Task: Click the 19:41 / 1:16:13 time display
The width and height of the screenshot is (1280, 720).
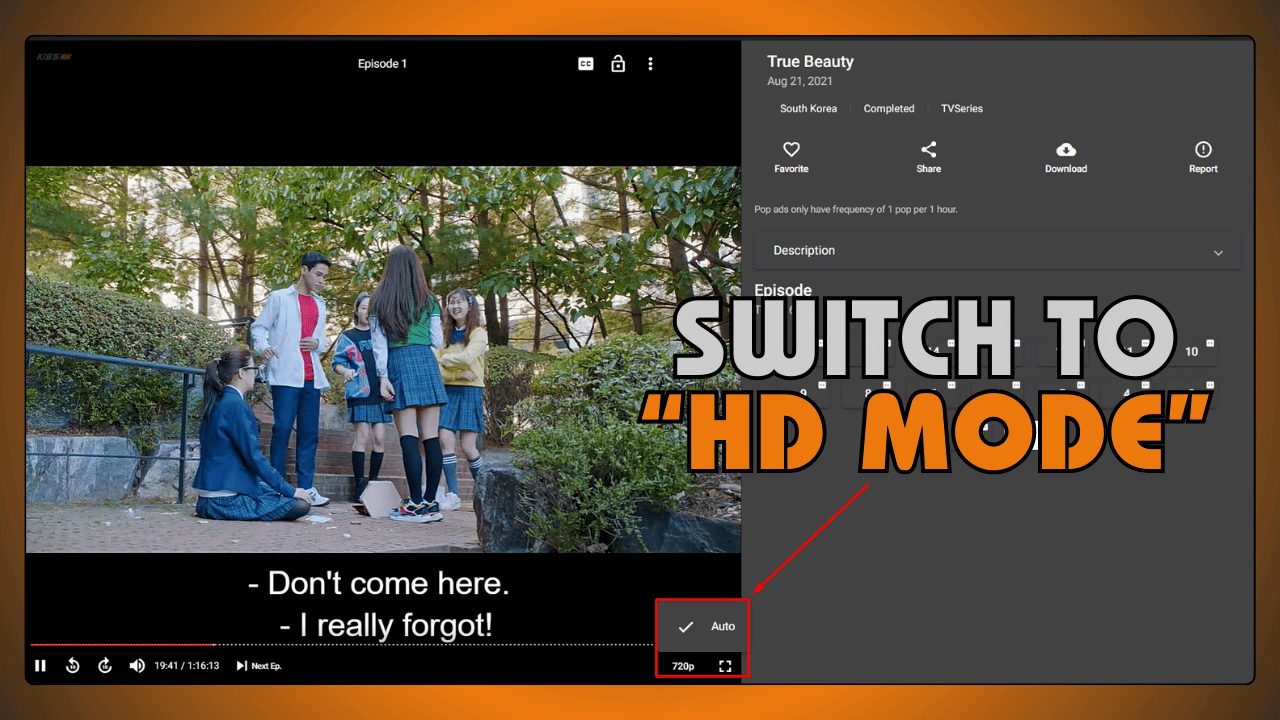Action: tap(186, 666)
